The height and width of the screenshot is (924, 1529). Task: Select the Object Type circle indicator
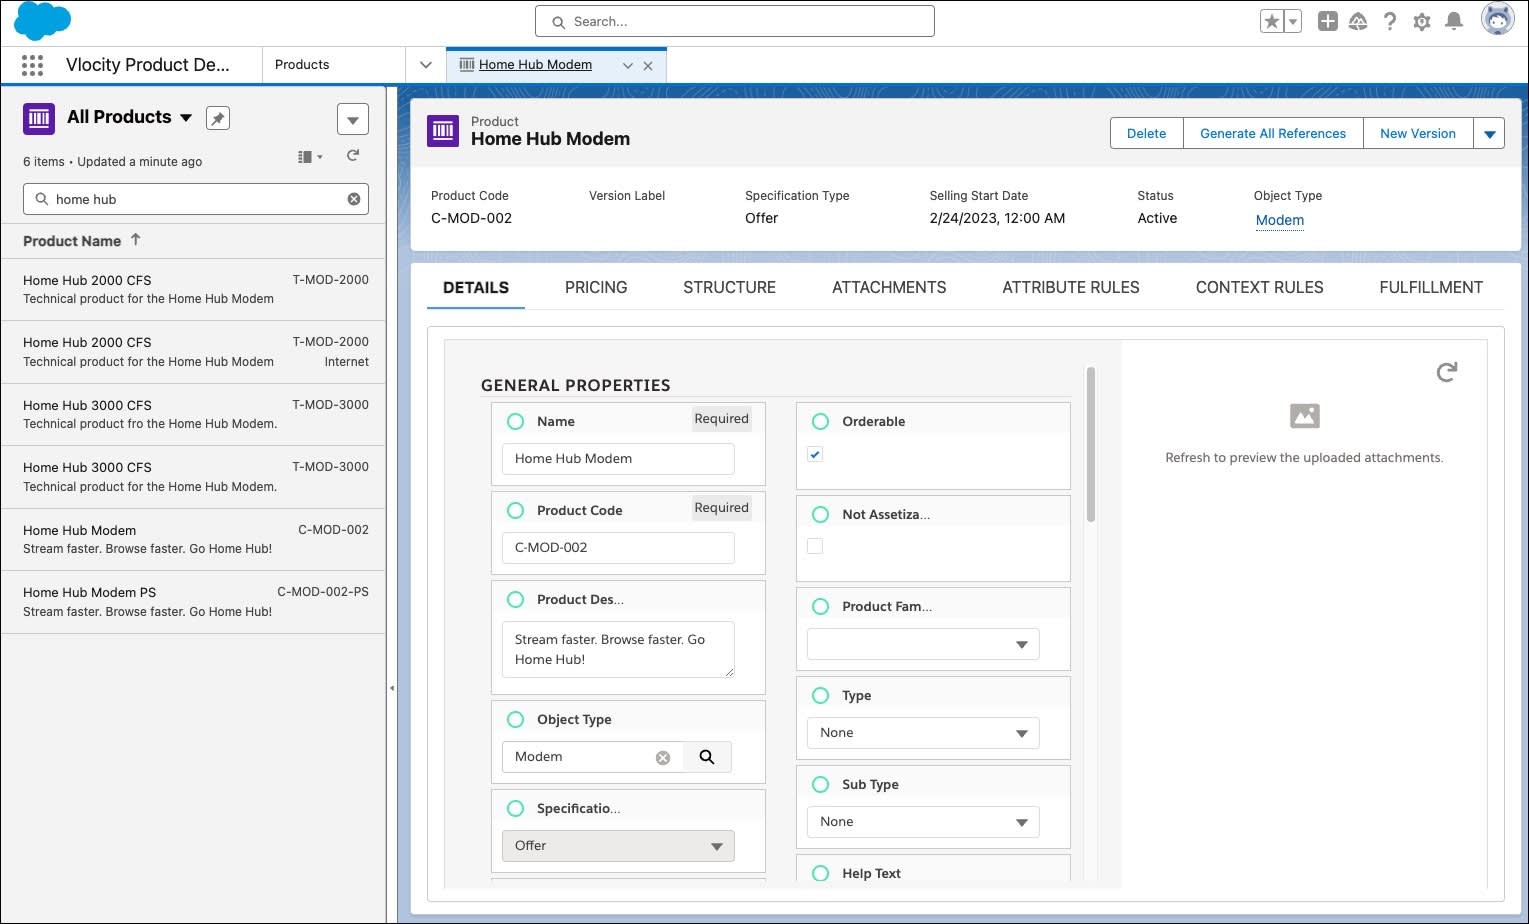(x=515, y=719)
